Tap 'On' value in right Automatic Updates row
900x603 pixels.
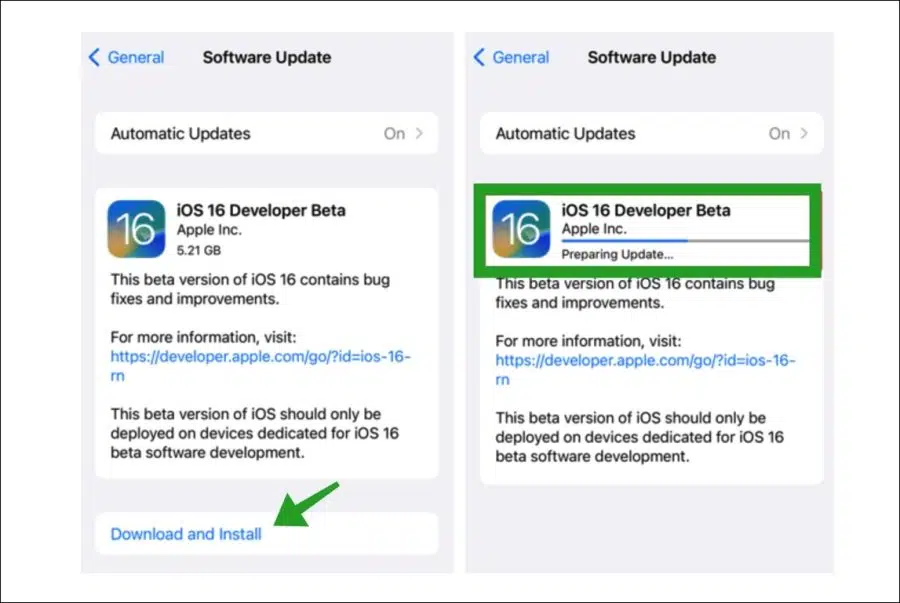click(779, 134)
